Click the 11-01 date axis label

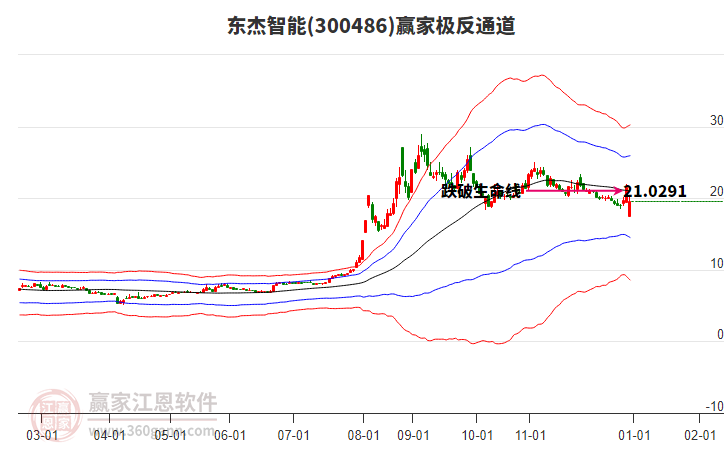[x=530, y=435]
